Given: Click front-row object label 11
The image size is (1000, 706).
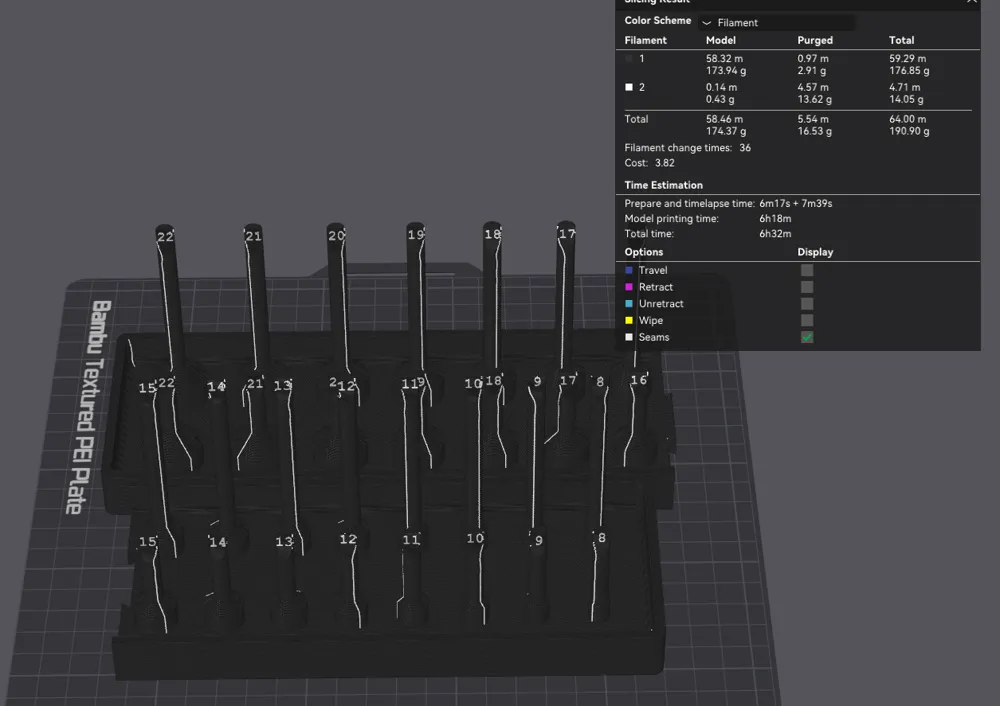Looking at the screenshot, I should click(x=411, y=540).
